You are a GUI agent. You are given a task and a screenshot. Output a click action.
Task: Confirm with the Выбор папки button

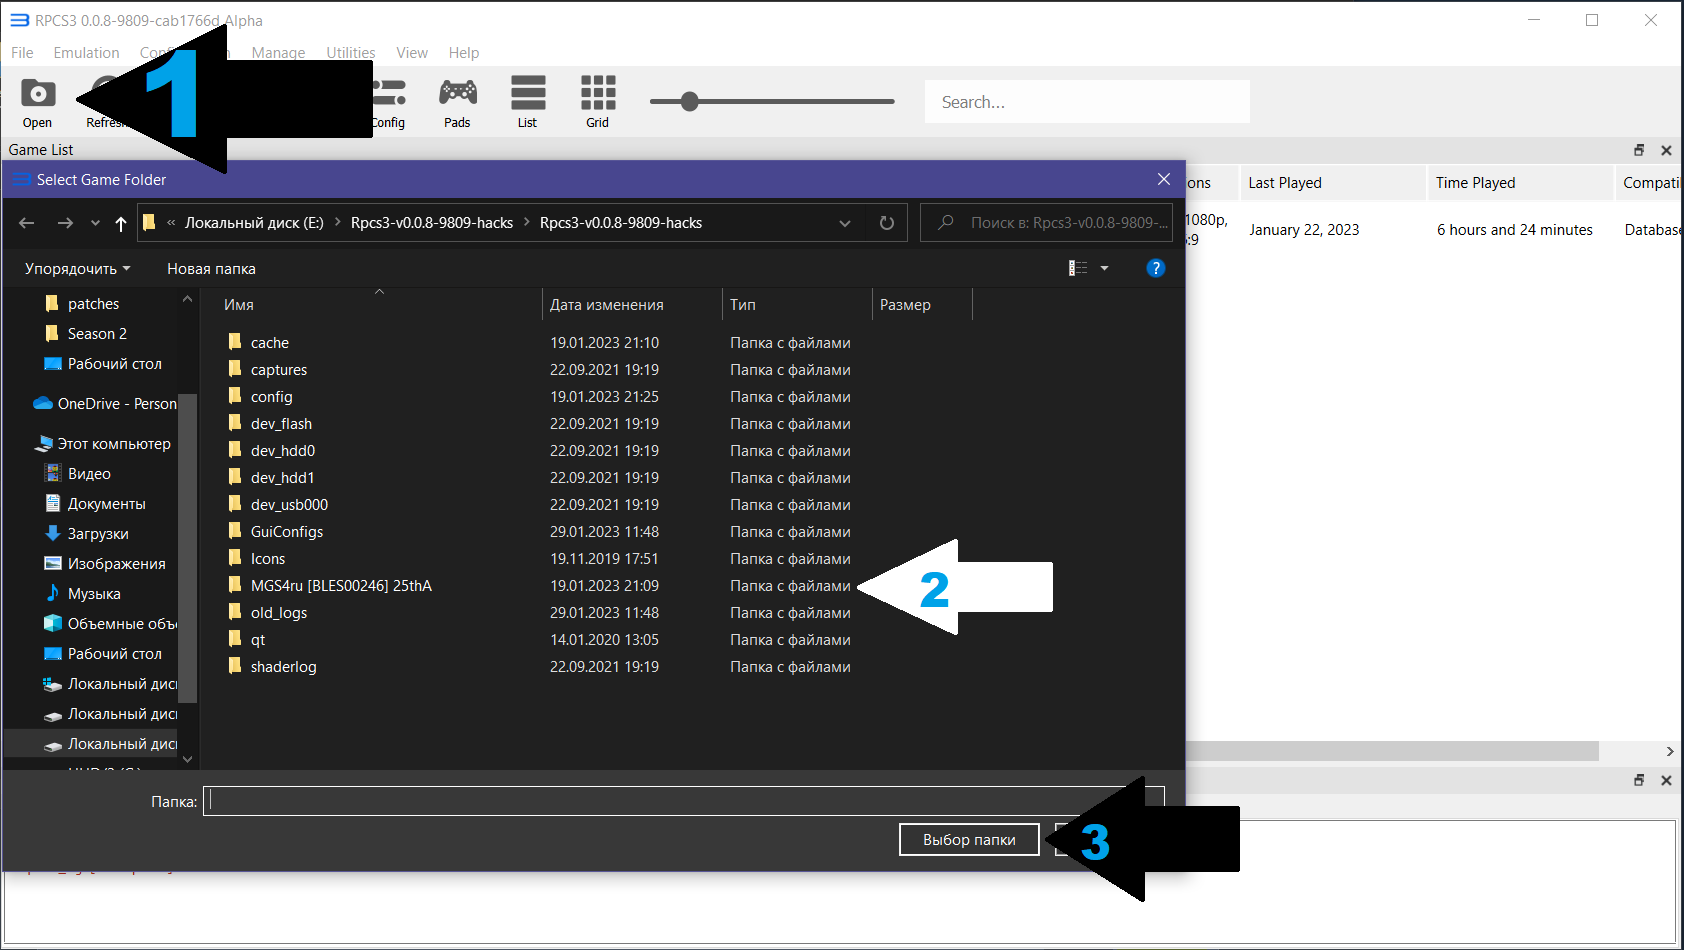click(x=969, y=840)
